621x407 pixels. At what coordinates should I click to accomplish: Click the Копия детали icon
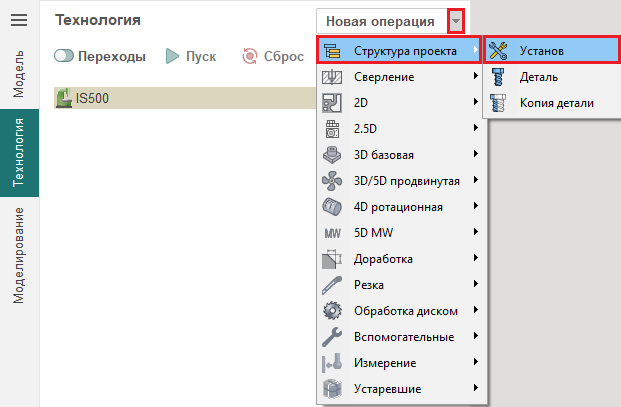498,102
